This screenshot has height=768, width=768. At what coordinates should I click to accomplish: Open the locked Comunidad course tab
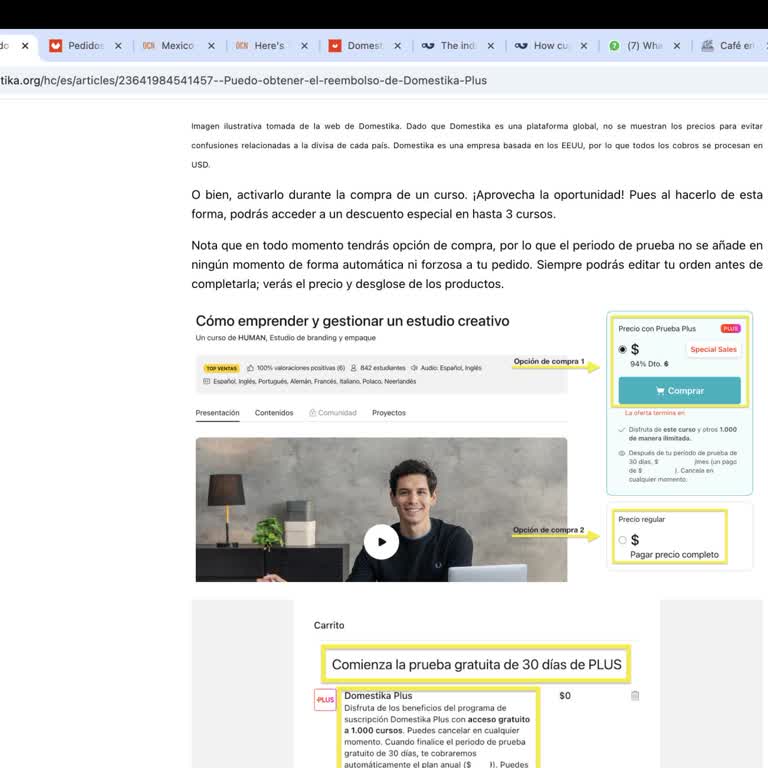[333, 413]
